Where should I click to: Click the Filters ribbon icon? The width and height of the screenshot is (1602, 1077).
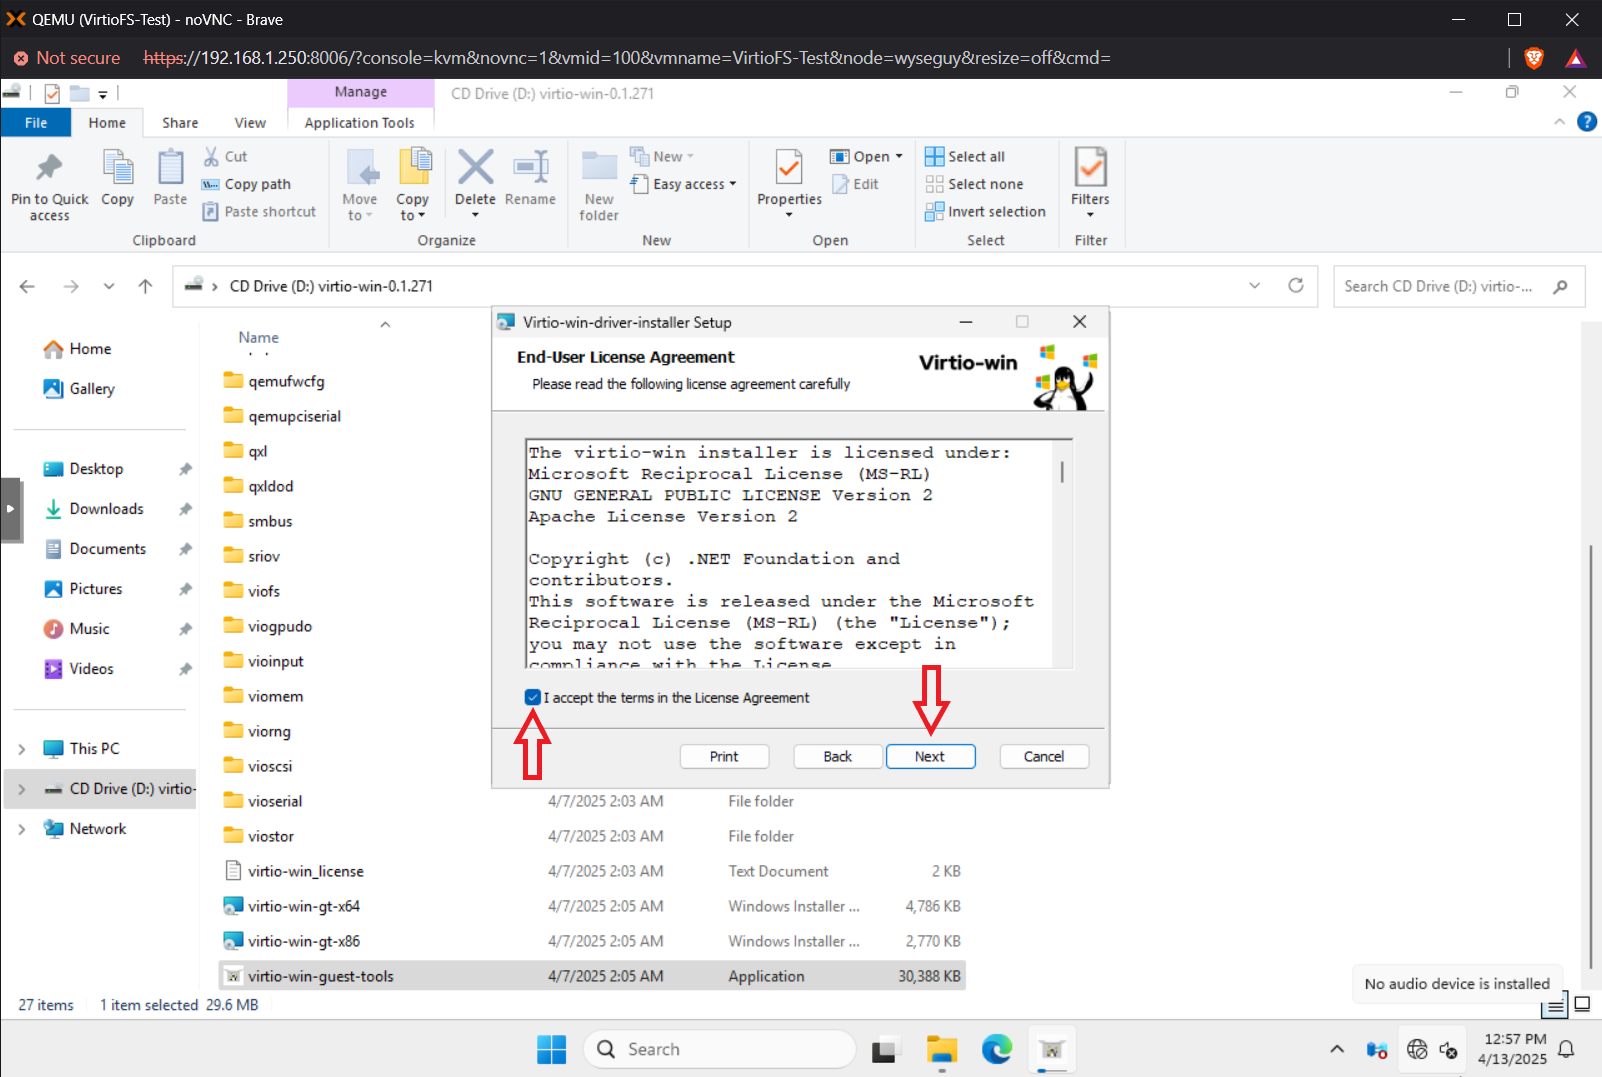coord(1090,167)
